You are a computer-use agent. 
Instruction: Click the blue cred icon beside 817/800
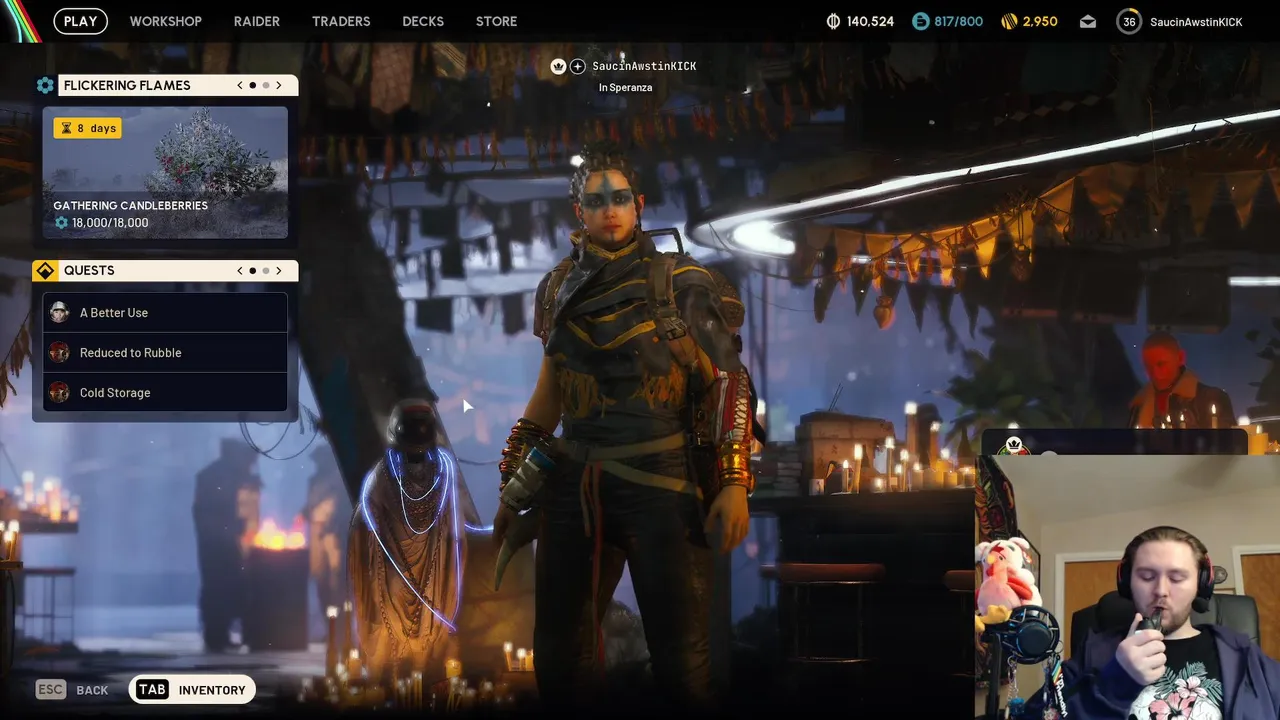[920, 21]
